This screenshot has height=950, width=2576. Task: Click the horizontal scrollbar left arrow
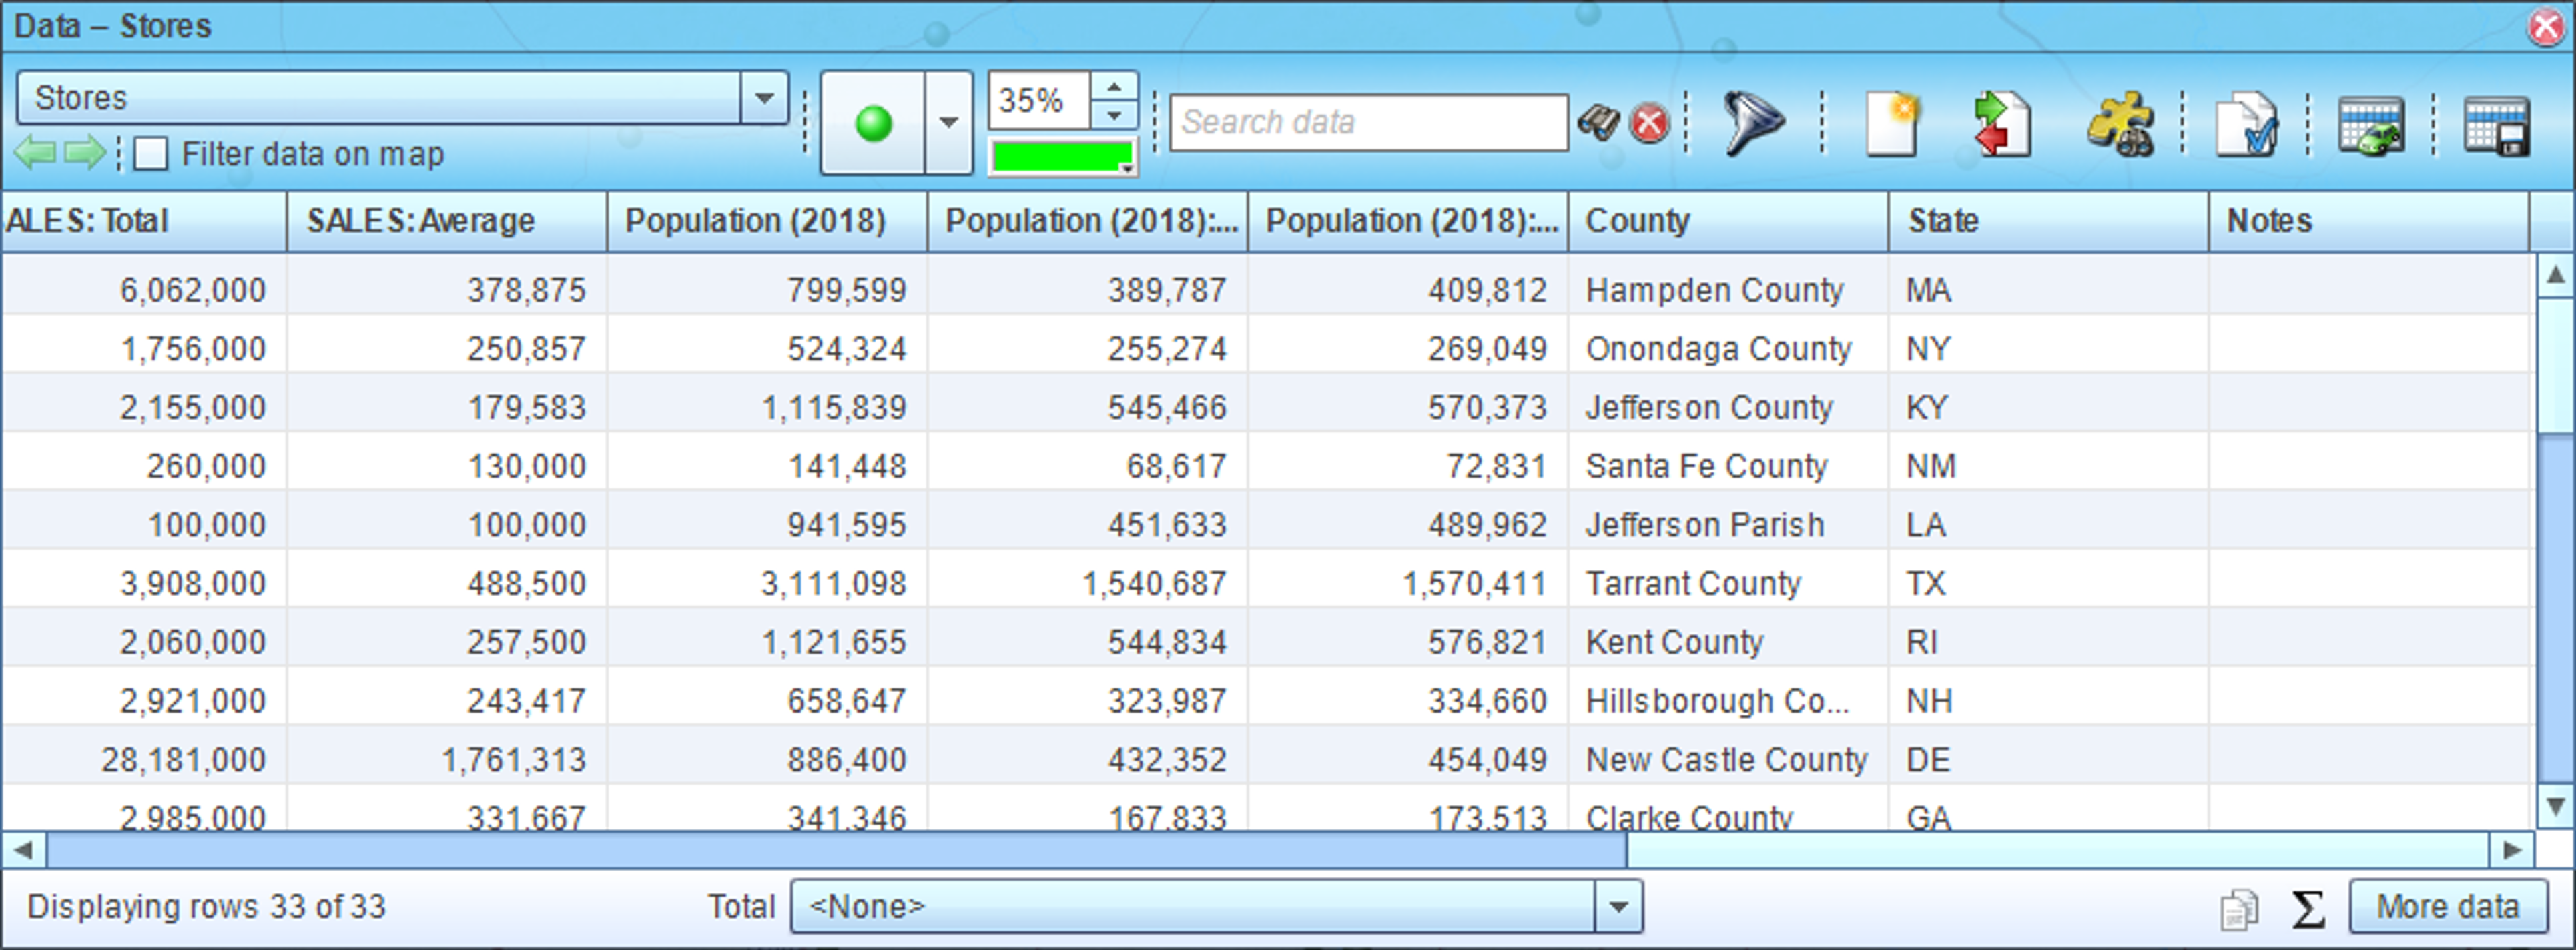[x=23, y=851]
